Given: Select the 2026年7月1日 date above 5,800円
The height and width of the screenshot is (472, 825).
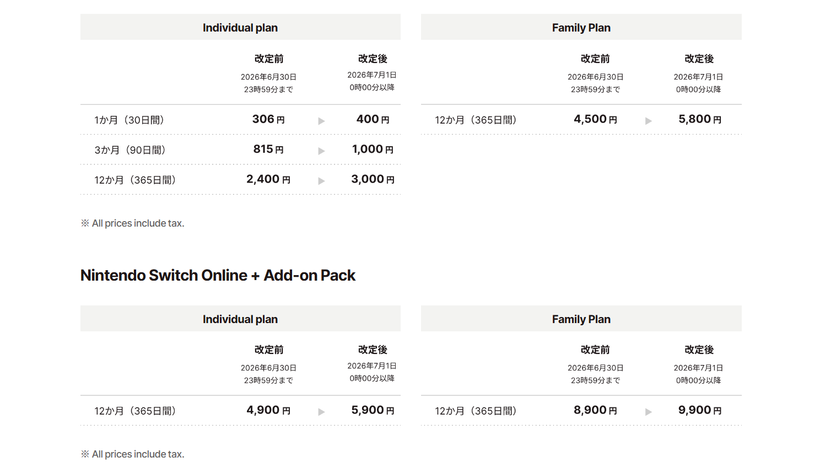Looking at the screenshot, I should 698,77.
